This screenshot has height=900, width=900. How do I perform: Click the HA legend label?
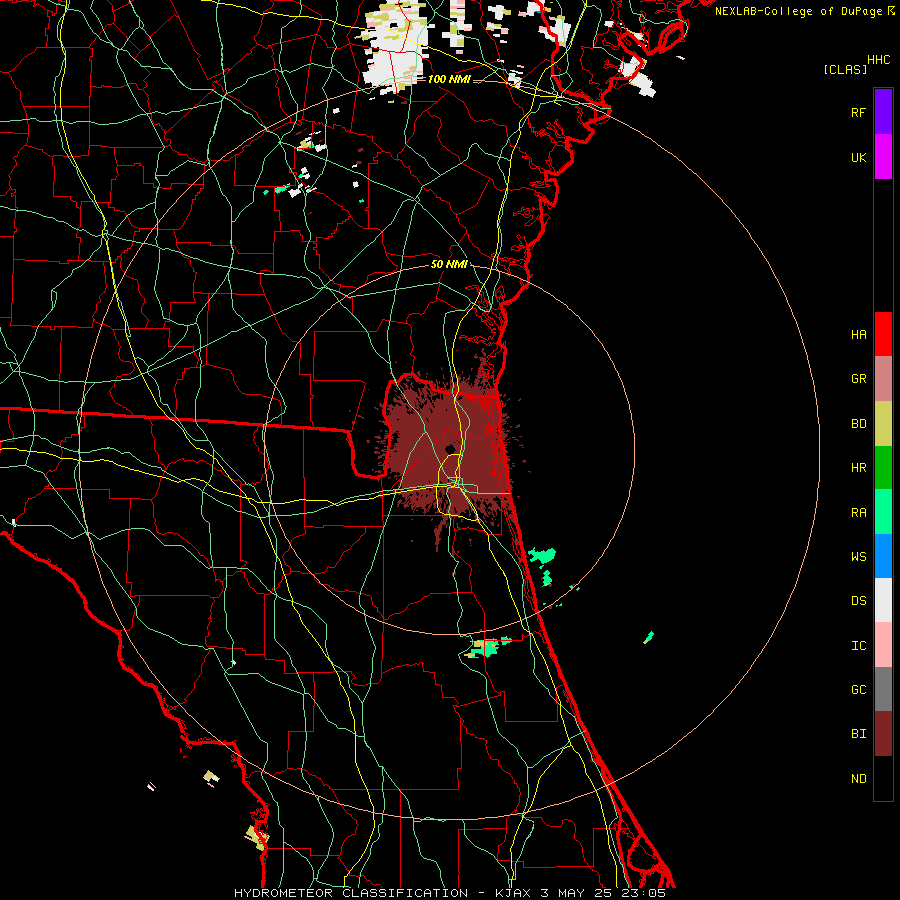point(858,335)
